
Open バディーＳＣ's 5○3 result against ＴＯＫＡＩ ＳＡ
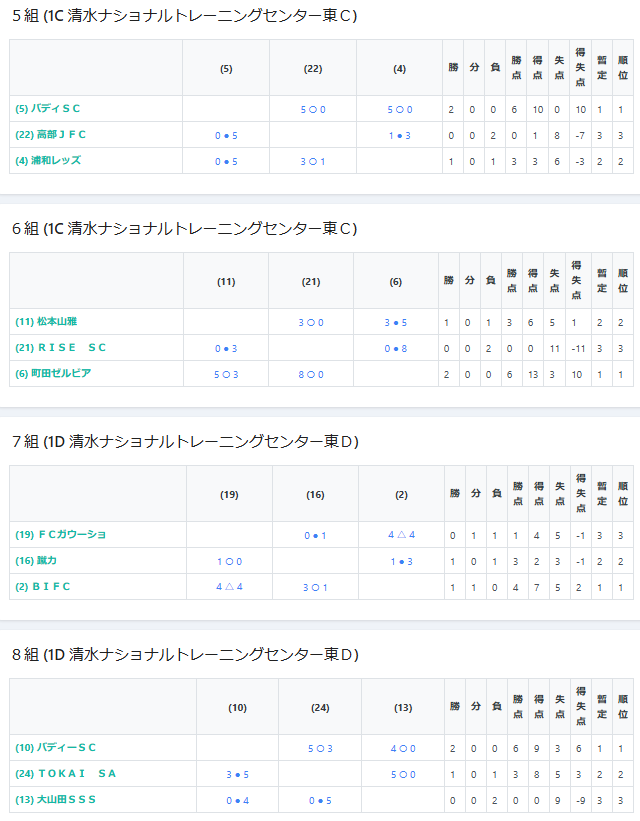click(x=321, y=749)
